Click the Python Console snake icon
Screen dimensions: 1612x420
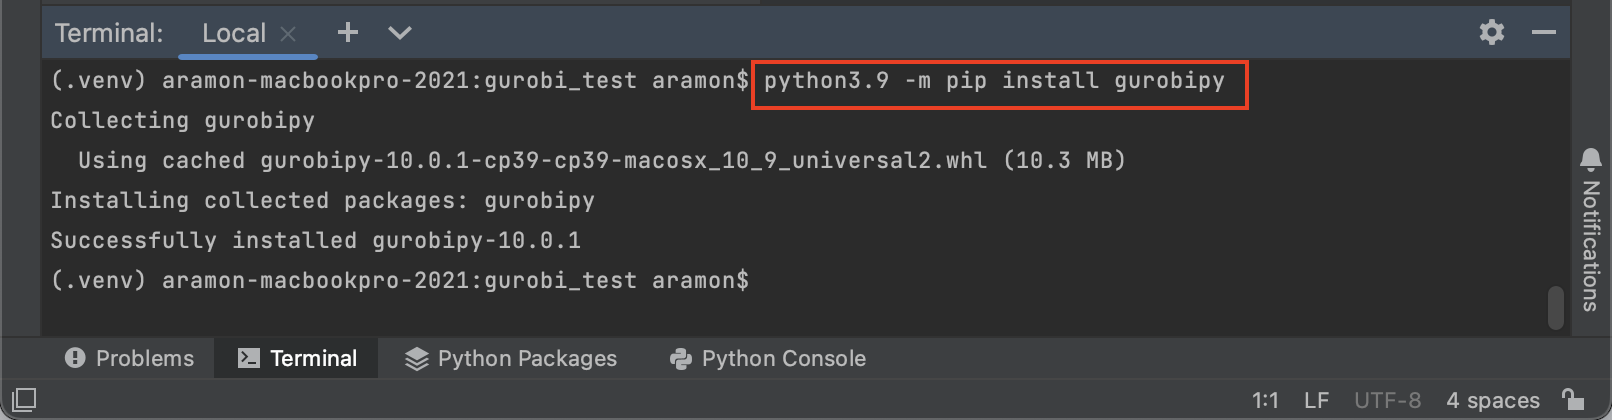click(x=681, y=359)
